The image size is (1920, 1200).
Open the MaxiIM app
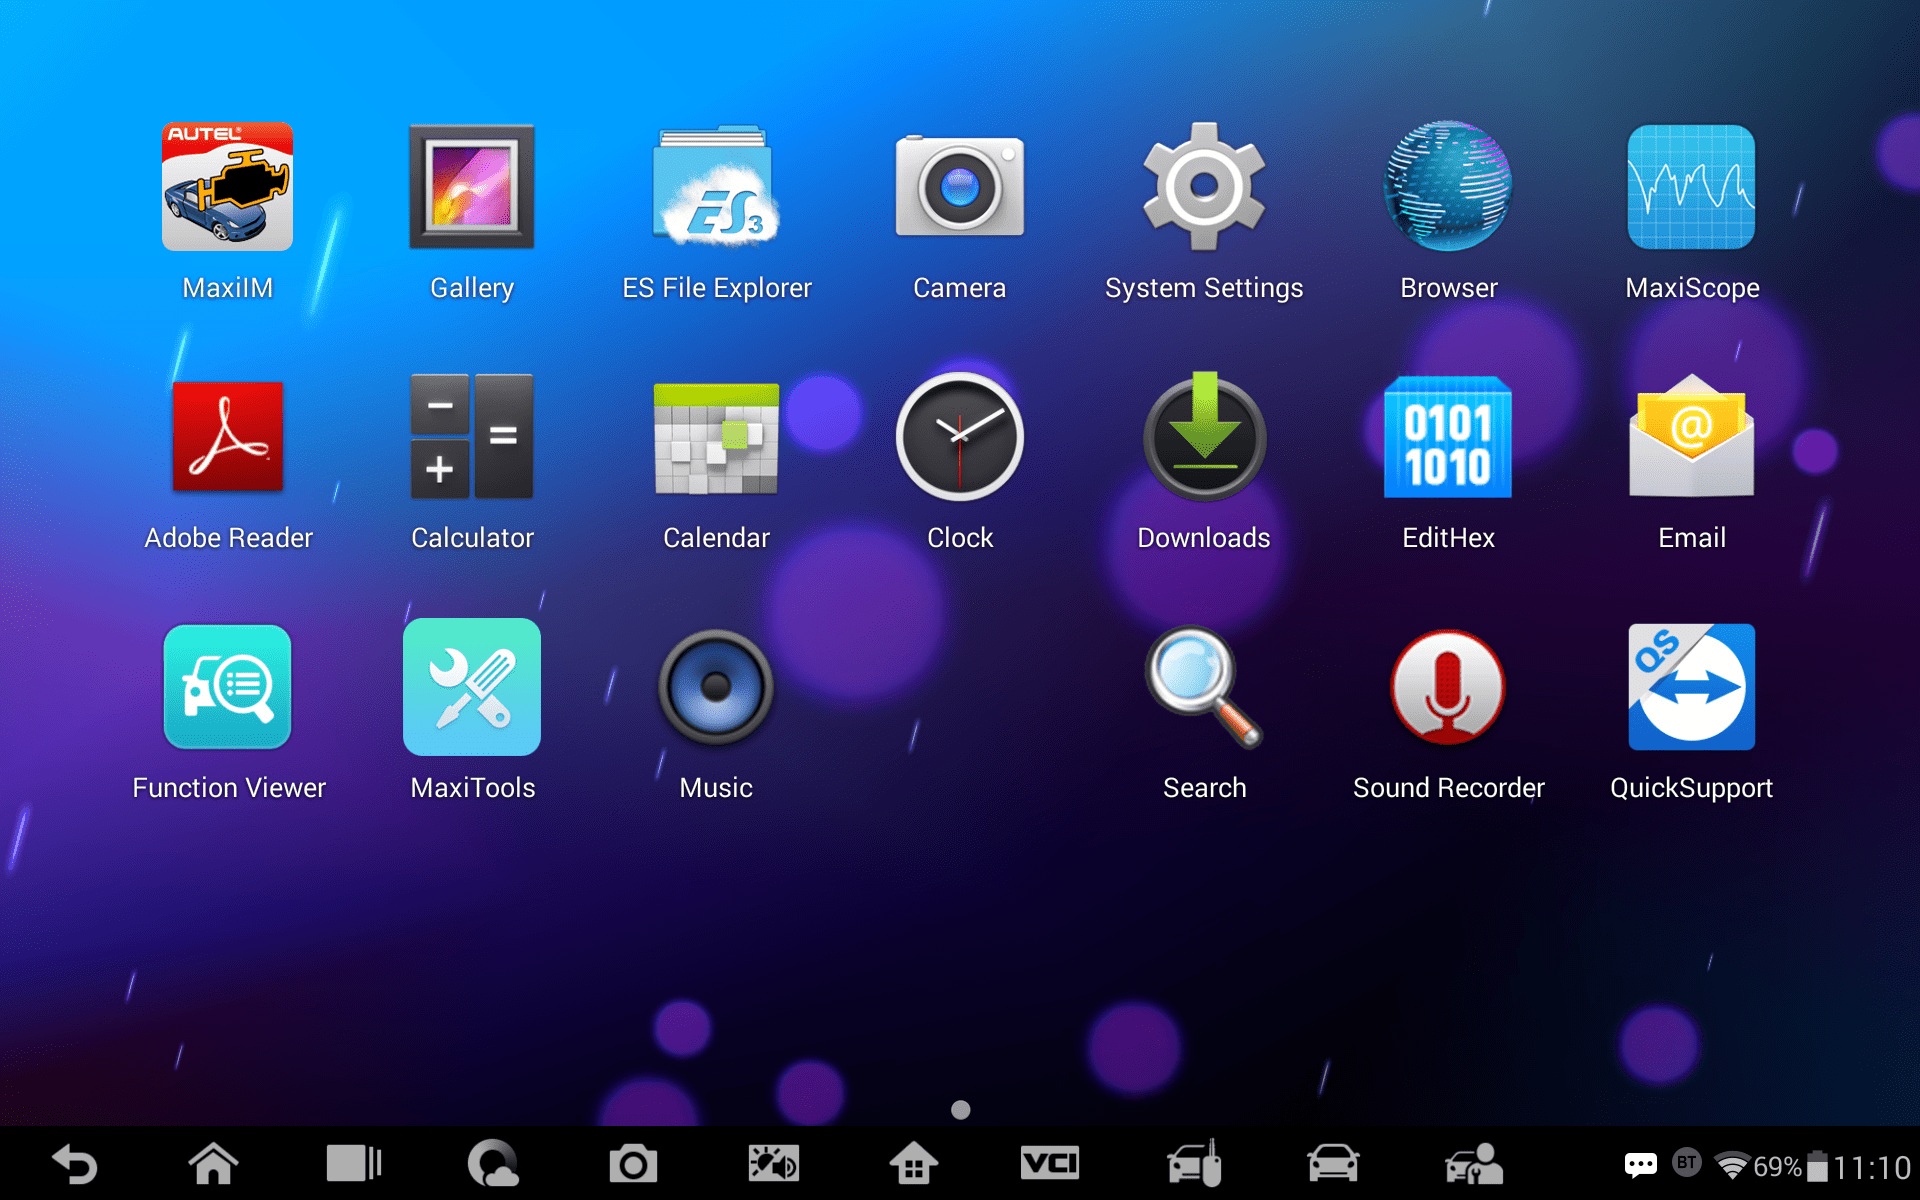tap(227, 187)
